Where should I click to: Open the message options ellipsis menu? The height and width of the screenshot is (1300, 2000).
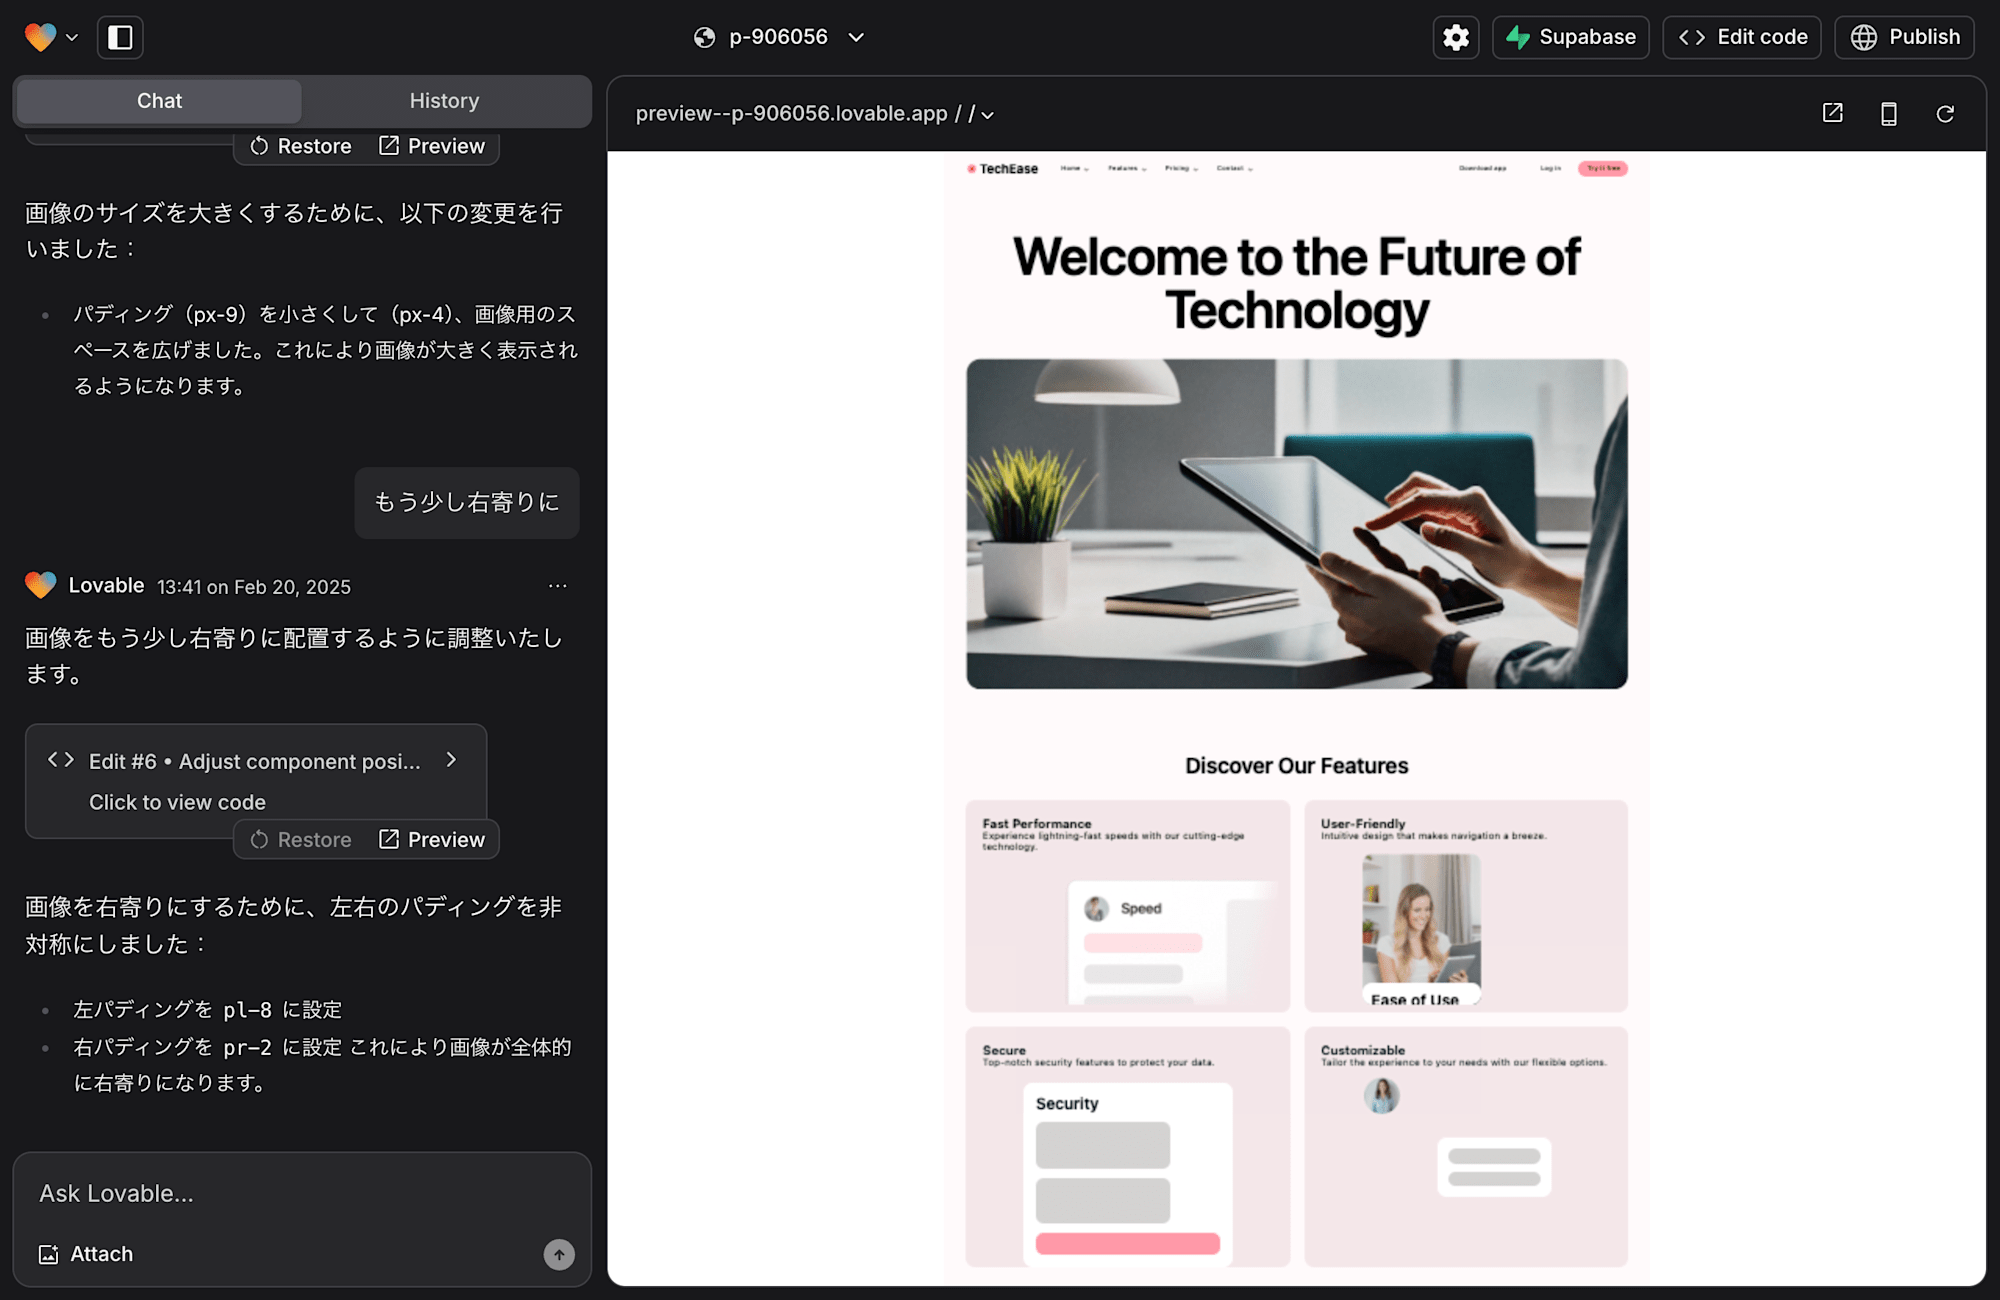click(558, 586)
